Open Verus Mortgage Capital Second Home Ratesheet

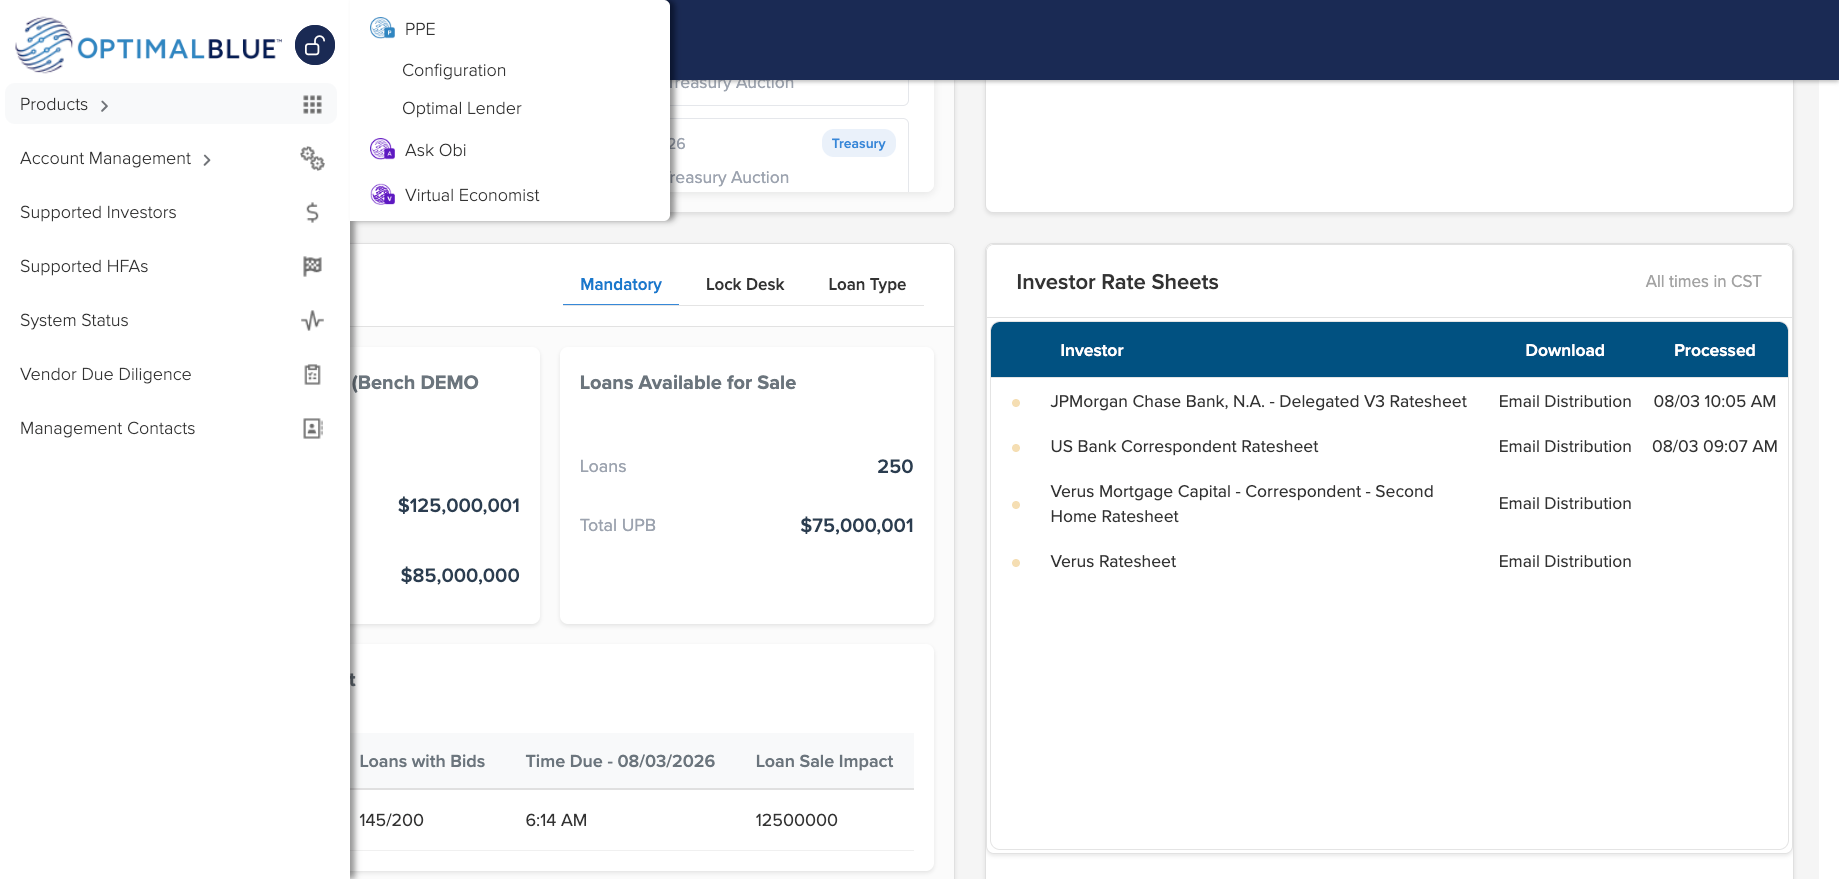tap(1242, 504)
